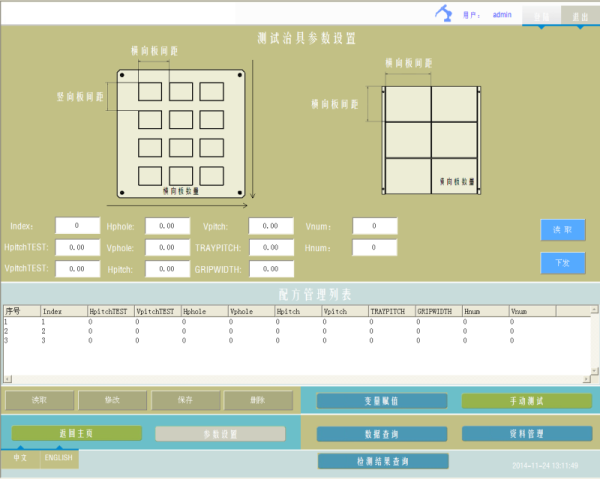Open 变量赋值 variable assignment page
This screenshot has height=479, width=600.
[x=382, y=401]
